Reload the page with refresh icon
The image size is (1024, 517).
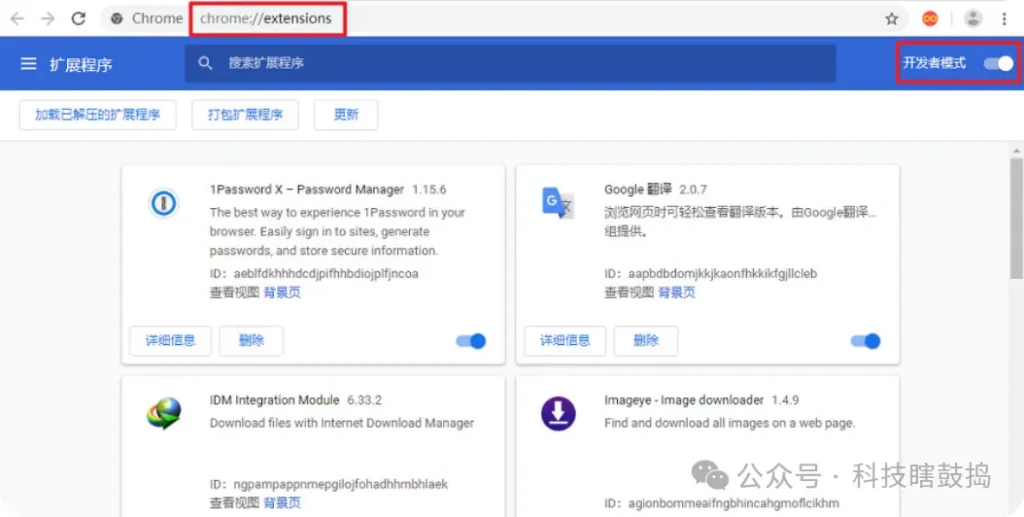(79, 18)
